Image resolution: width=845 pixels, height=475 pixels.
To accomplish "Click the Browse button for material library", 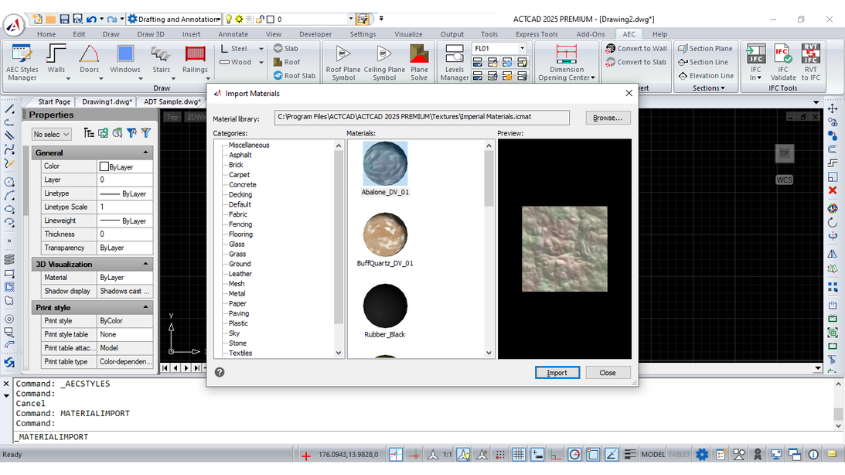I will pyautogui.click(x=607, y=118).
